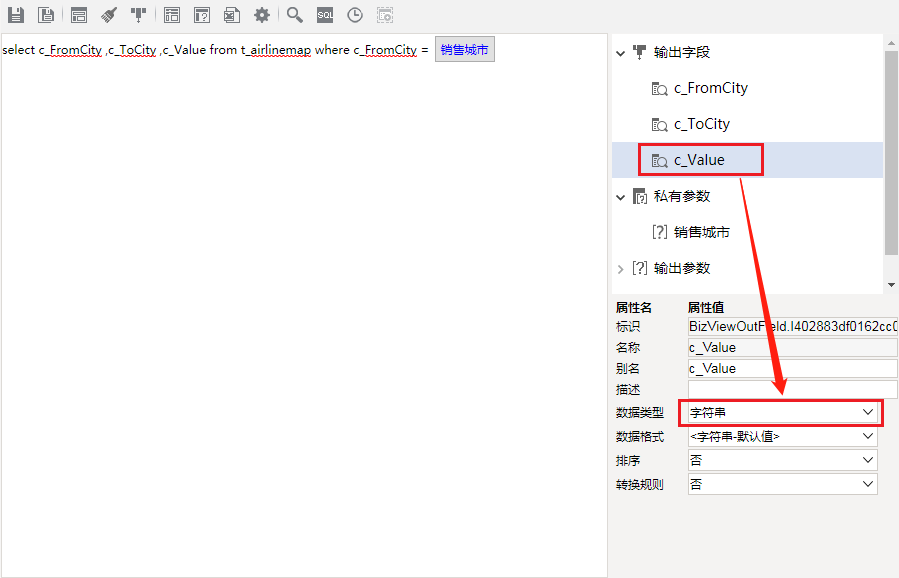The width and height of the screenshot is (899, 578).
Task: Click the SQL statement text in editor
Action: coord(215,50)
